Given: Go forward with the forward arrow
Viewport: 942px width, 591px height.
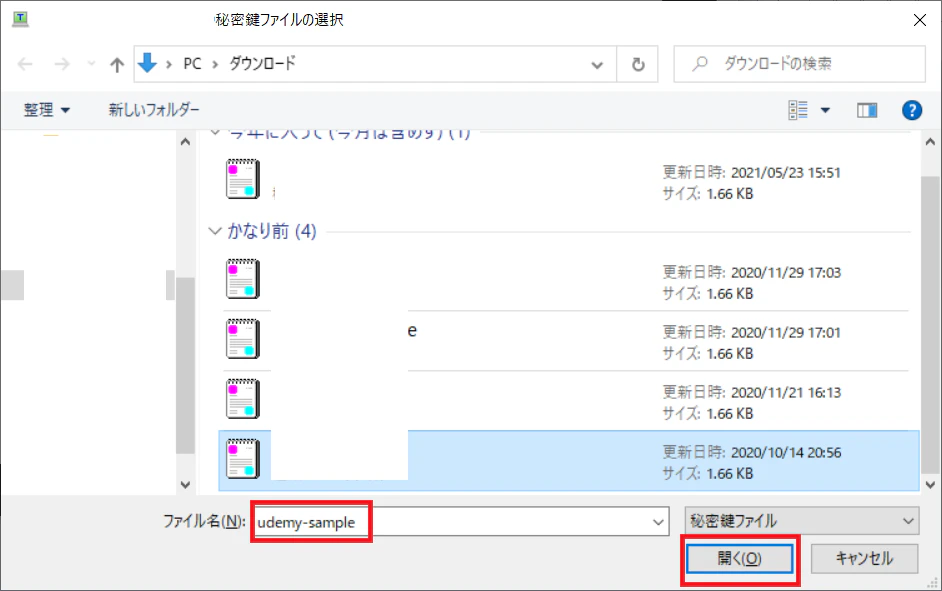Looking at the screenshot, I should (x=62, y=64).
